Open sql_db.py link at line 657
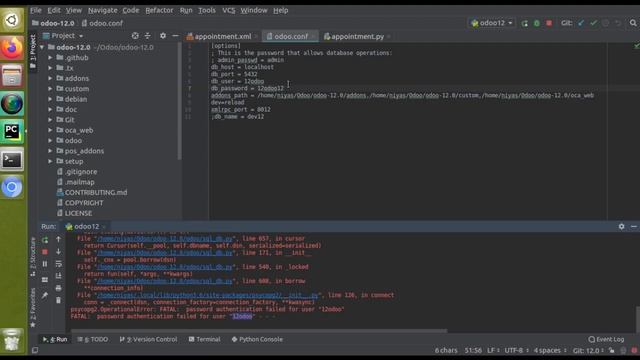Screen dimensions: 640x360 click(x=165, y=238)
